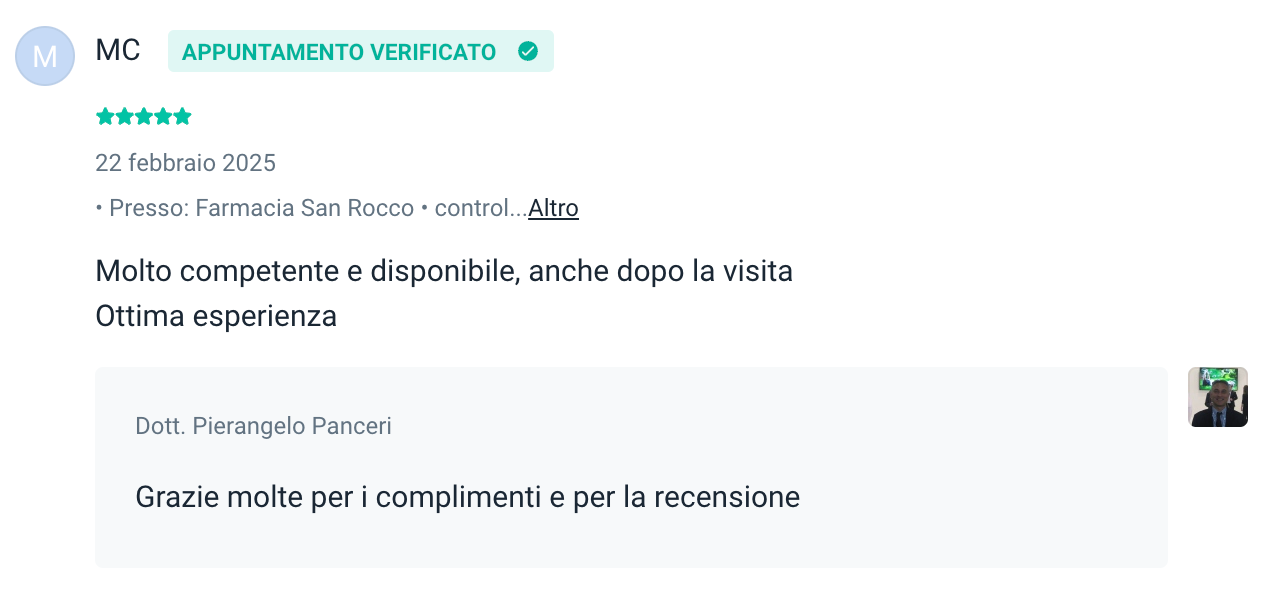Click the green verified checkmark icon

(528, 51)
